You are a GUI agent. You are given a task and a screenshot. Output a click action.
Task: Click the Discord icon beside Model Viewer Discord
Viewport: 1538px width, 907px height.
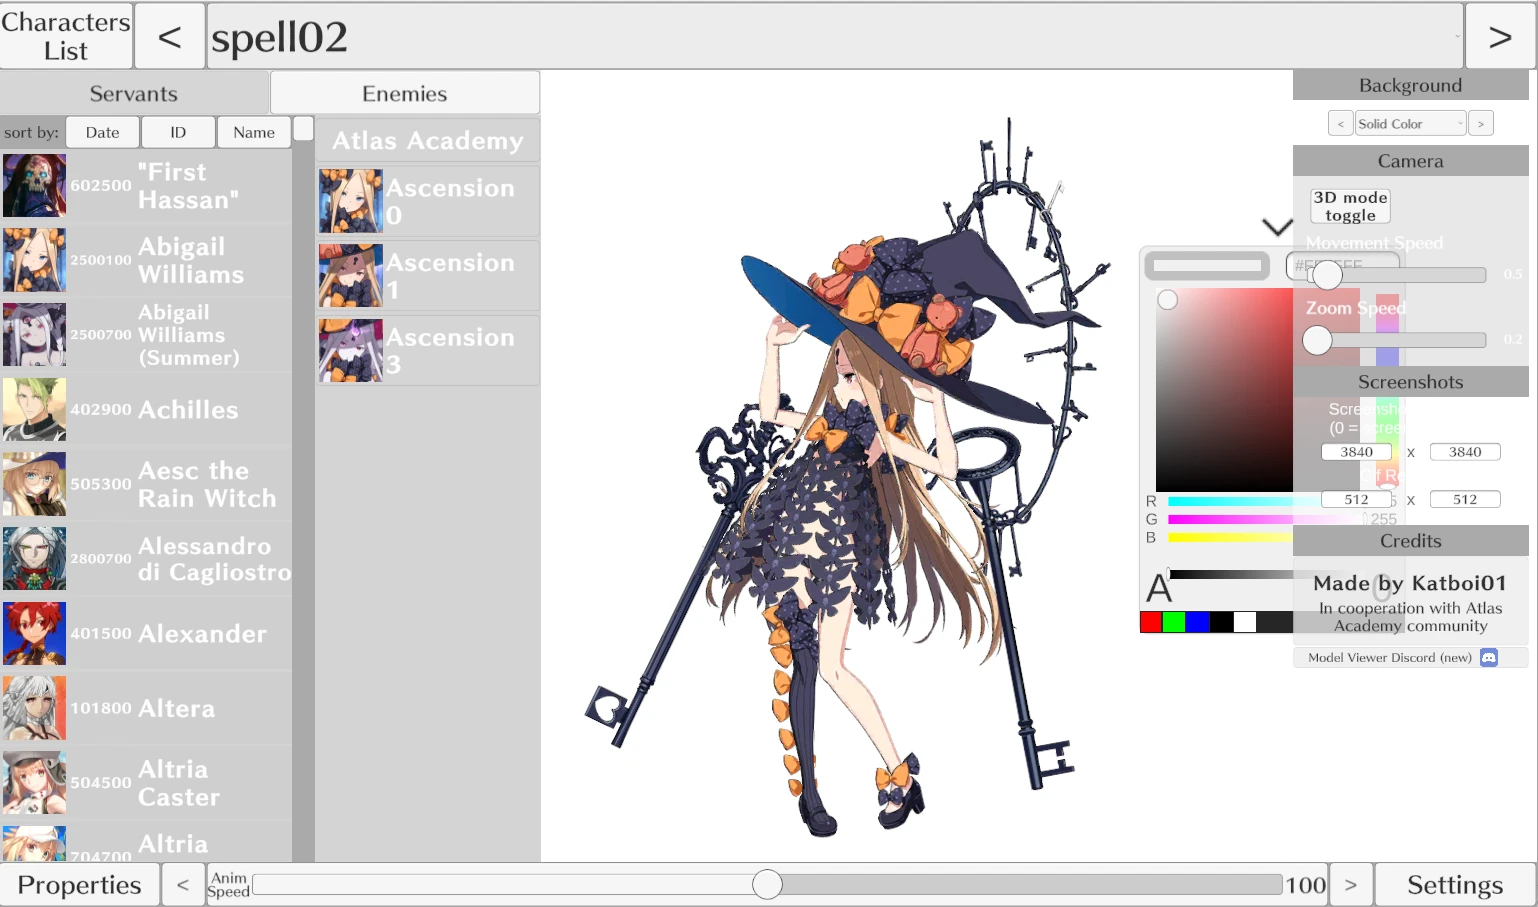point(1488,657)
